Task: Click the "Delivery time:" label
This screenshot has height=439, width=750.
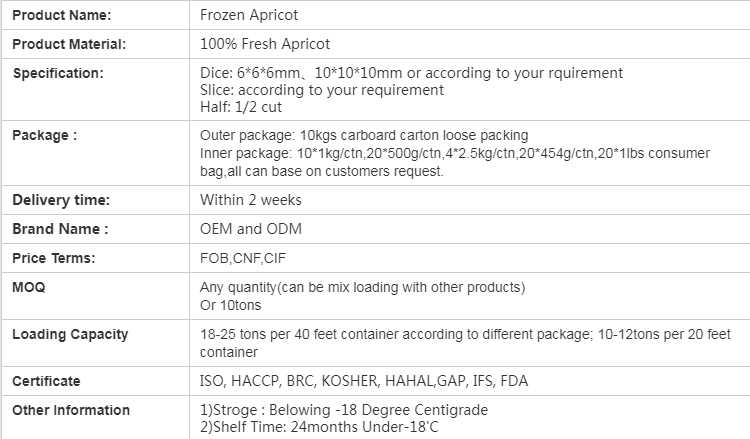Action: (x=61, y=200)
